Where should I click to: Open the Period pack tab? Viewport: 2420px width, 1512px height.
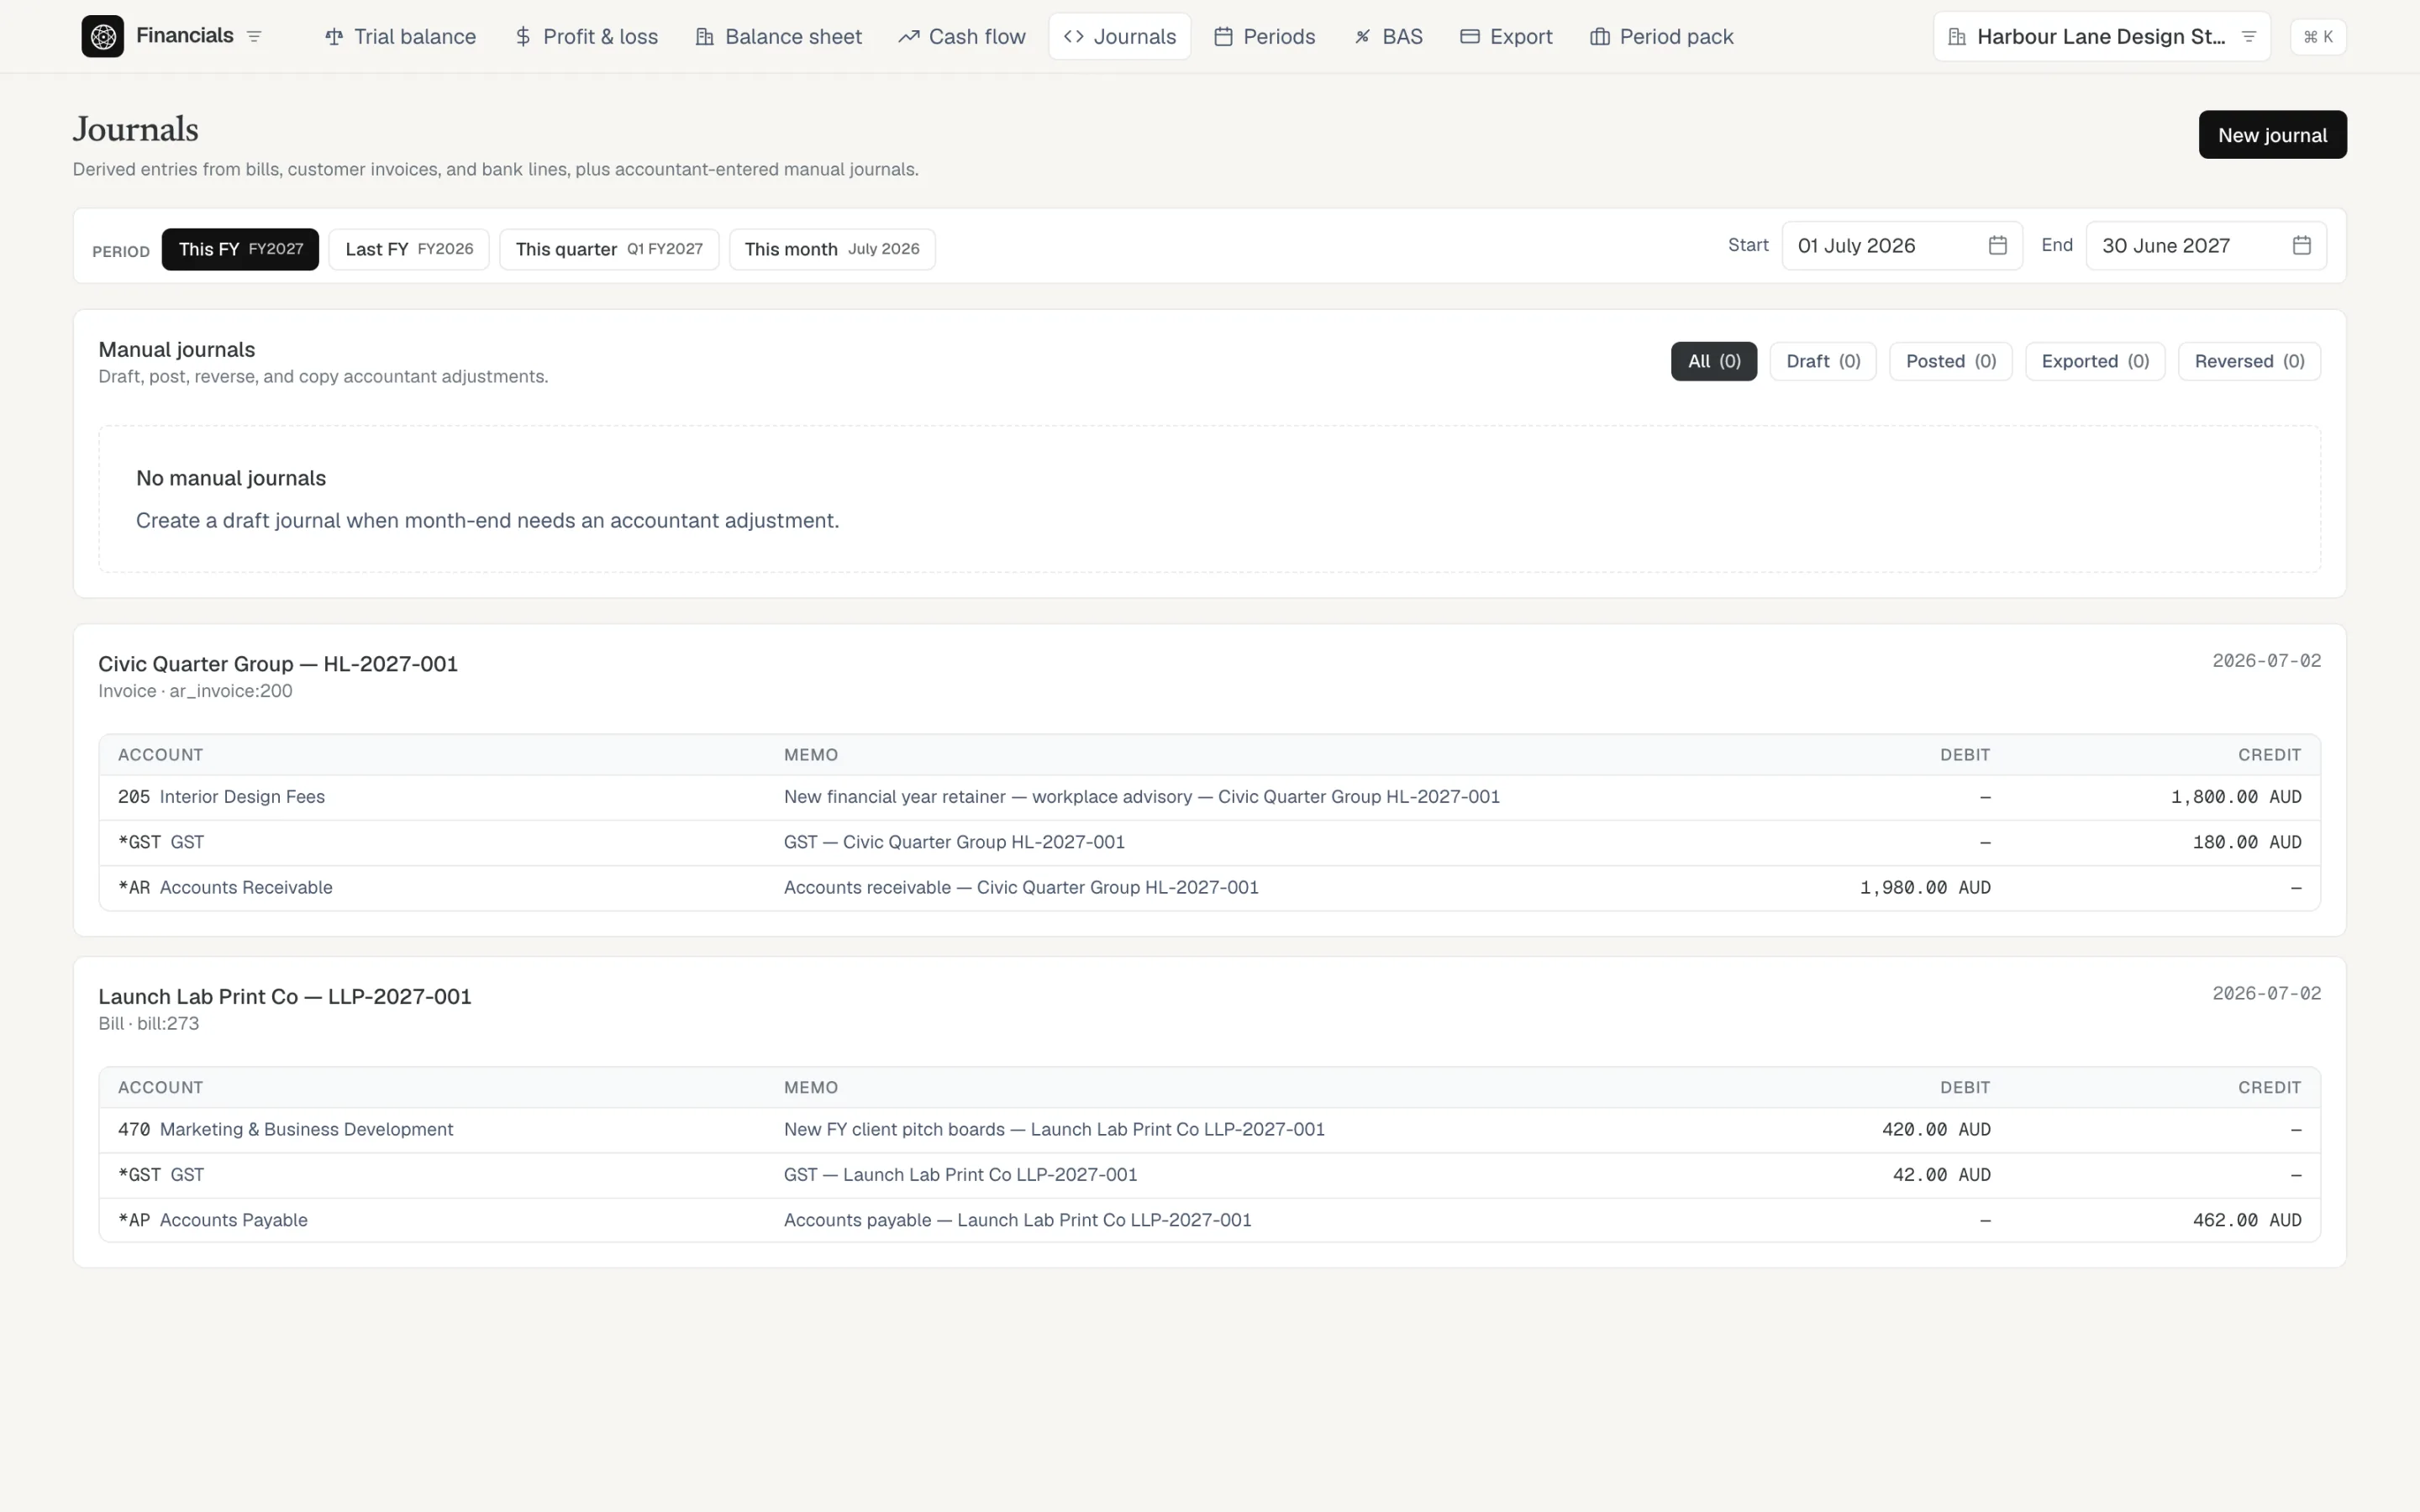(x=1662, y=37)
